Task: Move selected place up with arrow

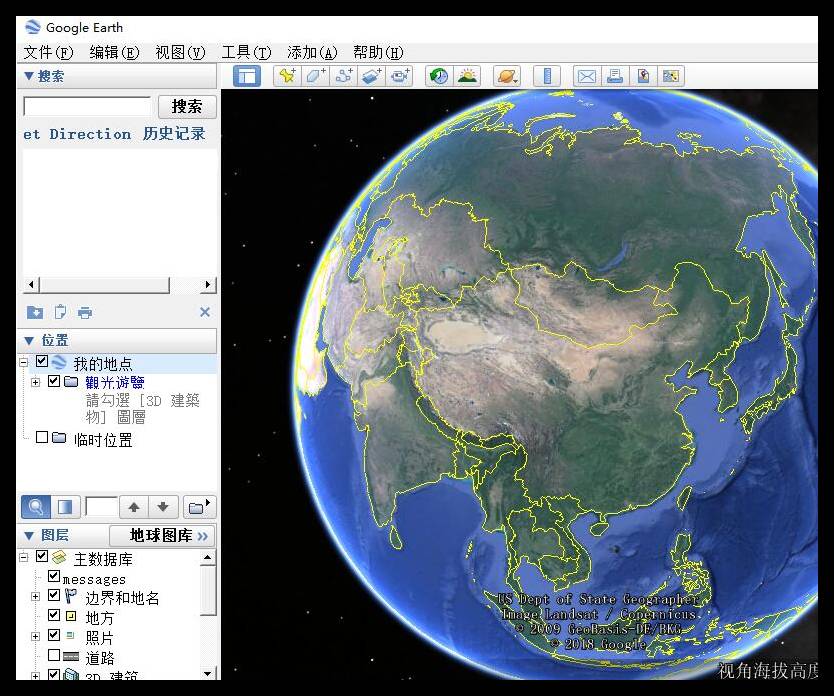Action: click(x=134, y=507)
